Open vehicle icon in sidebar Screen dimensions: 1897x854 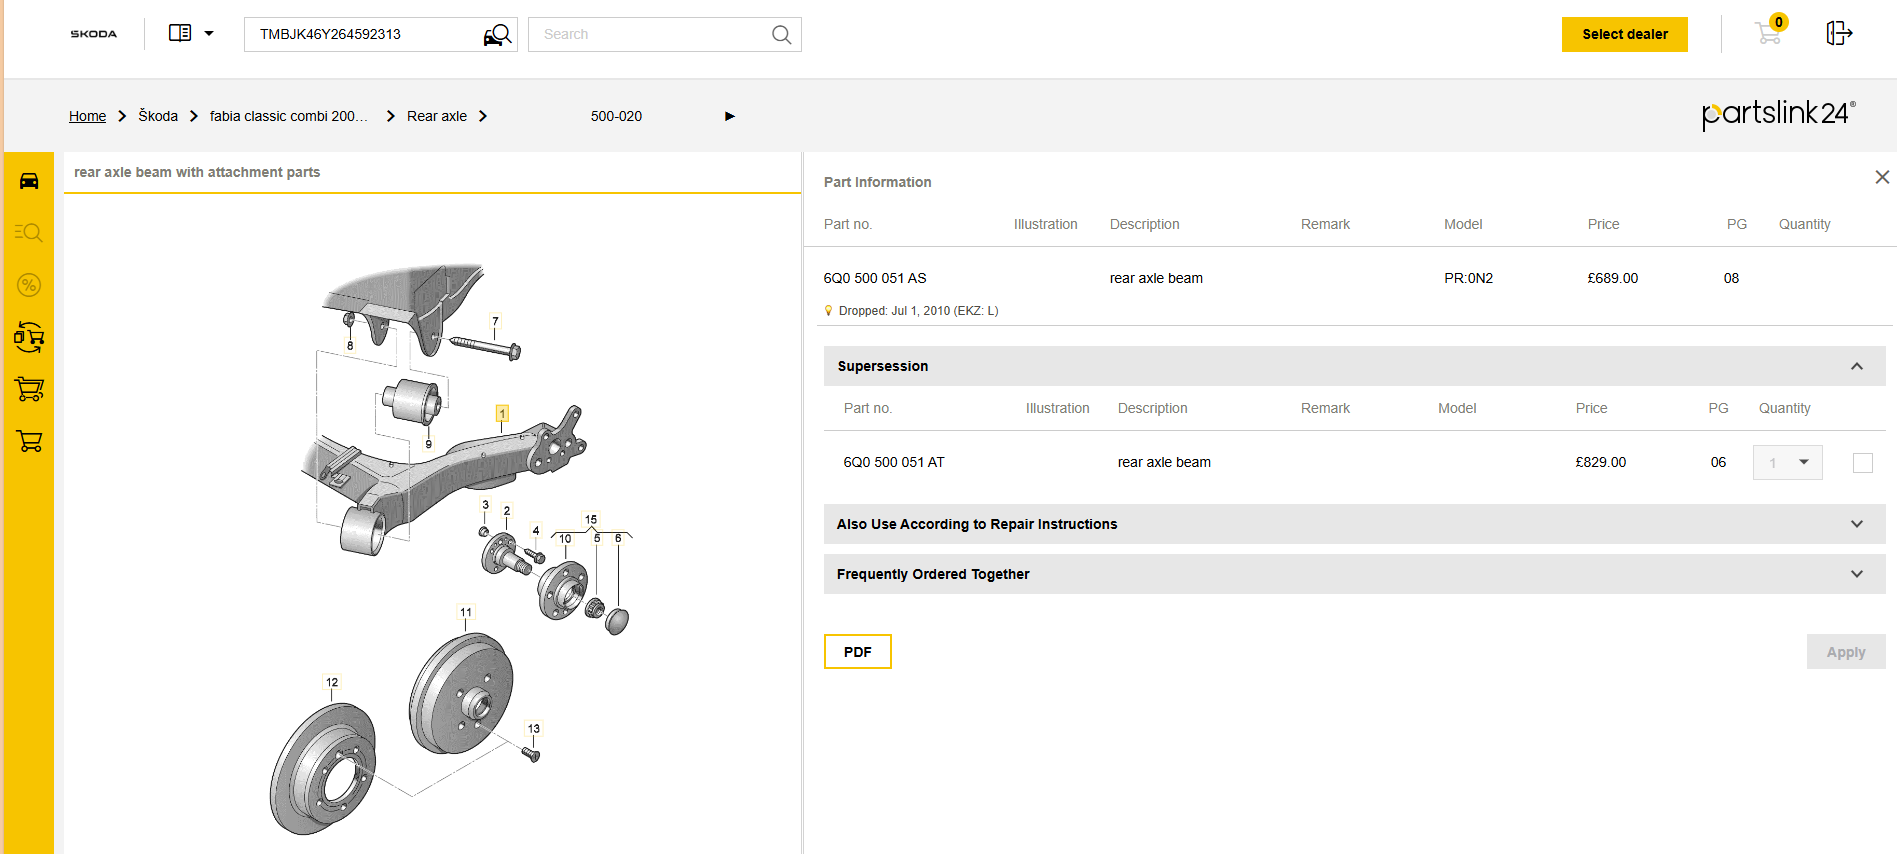tap(29, 181)
